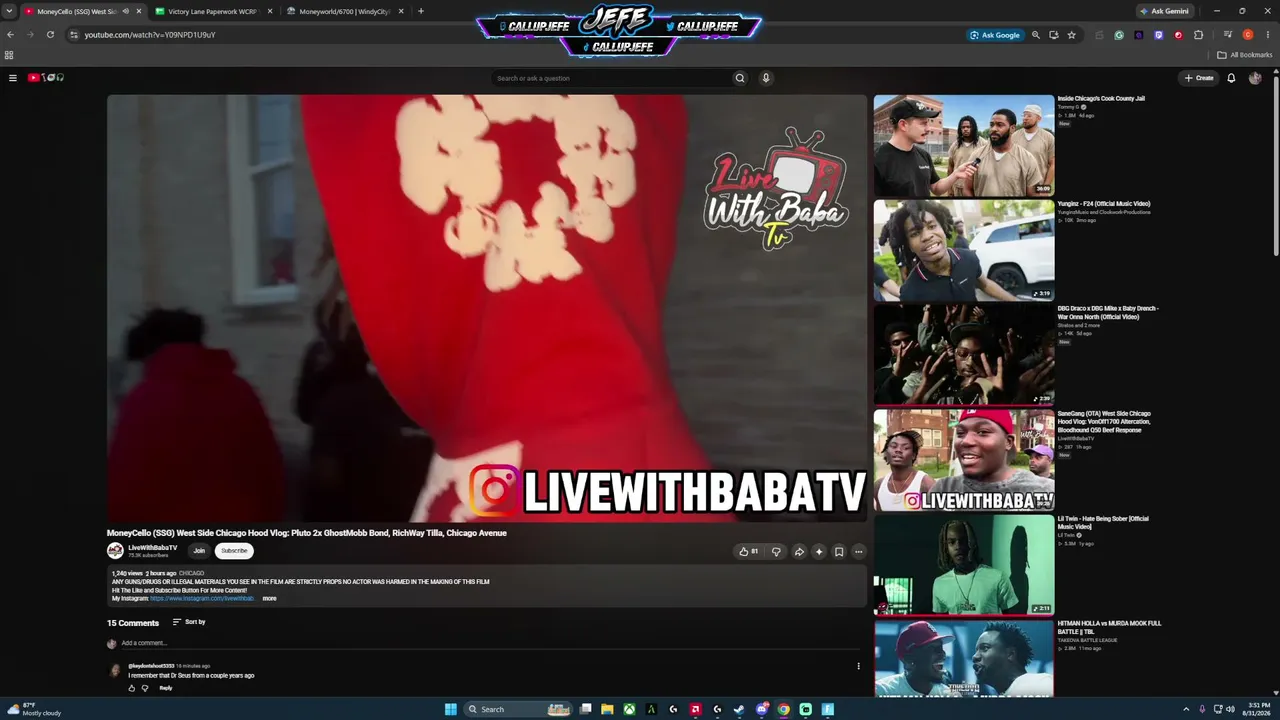The height and width of the screenshot is (720, 1280).
Task: Open Chrome's zoom magnifier in the address bar
Action: click(1036, 35)
